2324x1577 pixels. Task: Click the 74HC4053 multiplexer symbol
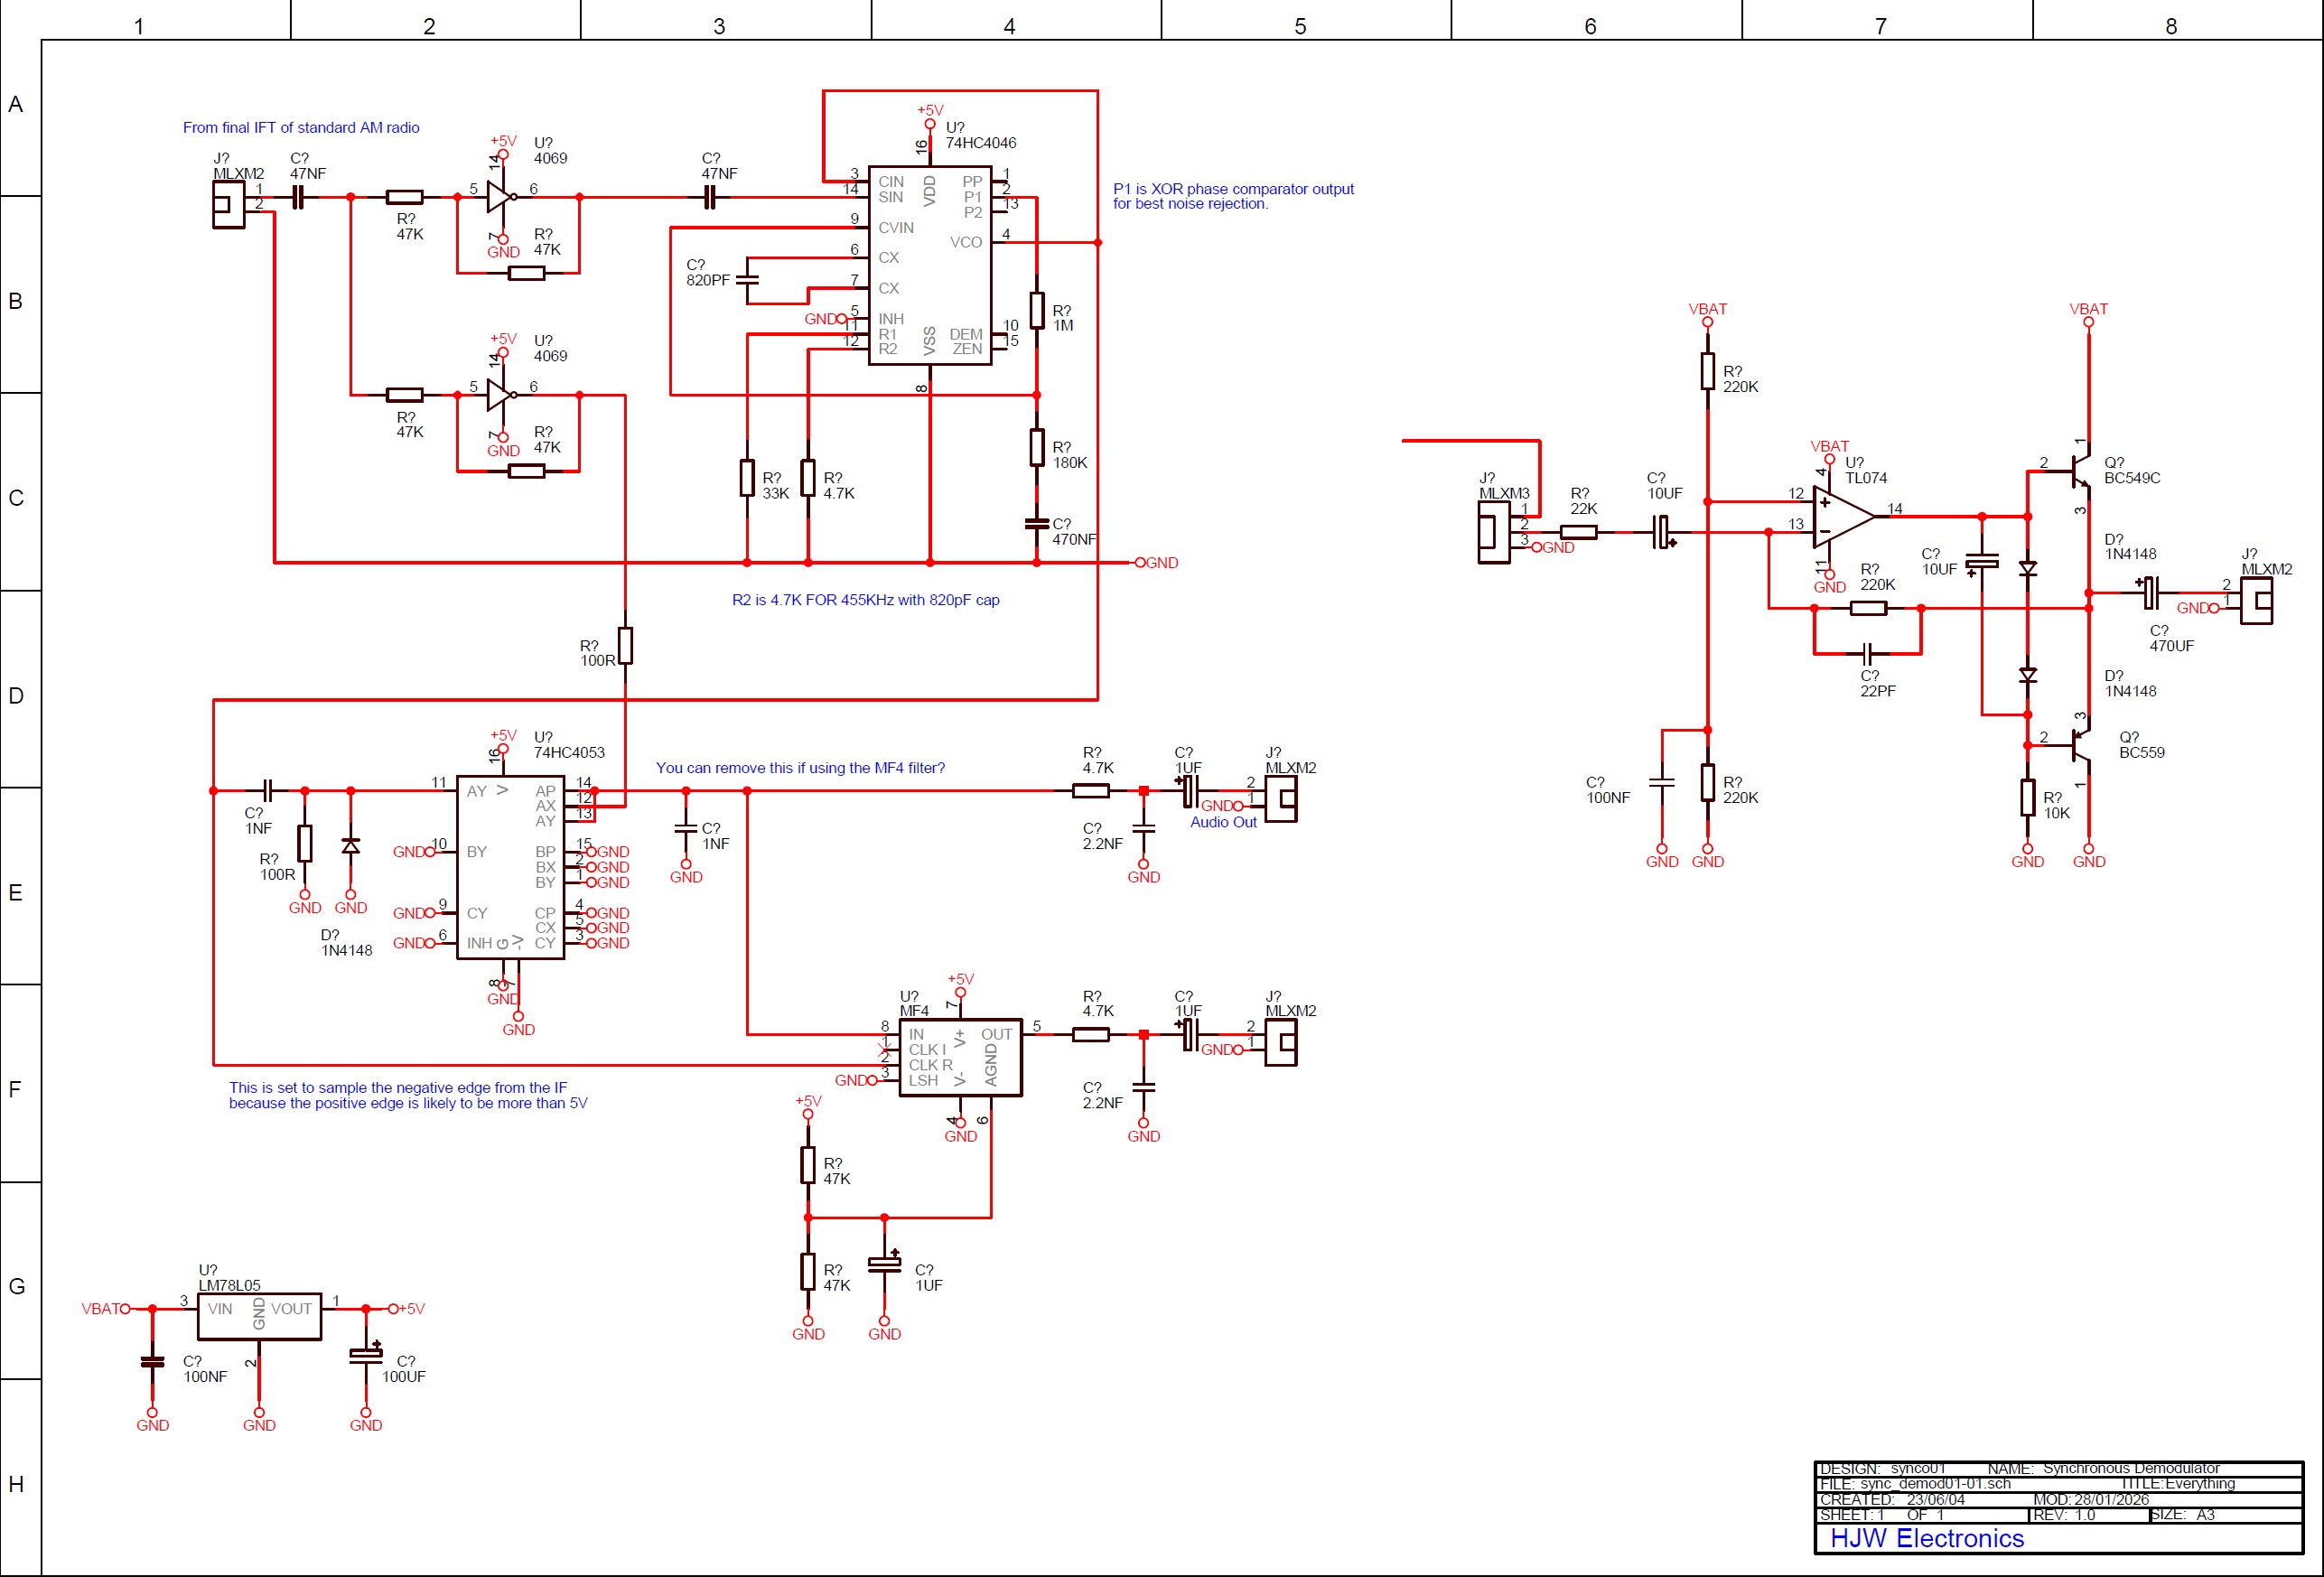click(x=510, y=865)
